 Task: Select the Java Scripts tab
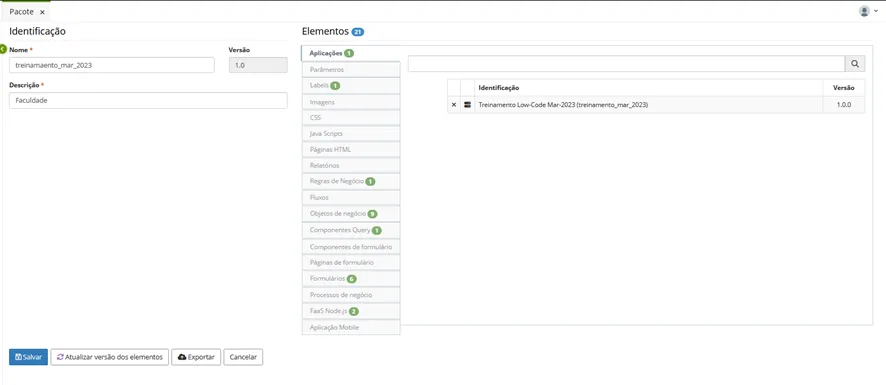[x=351, y=133]
